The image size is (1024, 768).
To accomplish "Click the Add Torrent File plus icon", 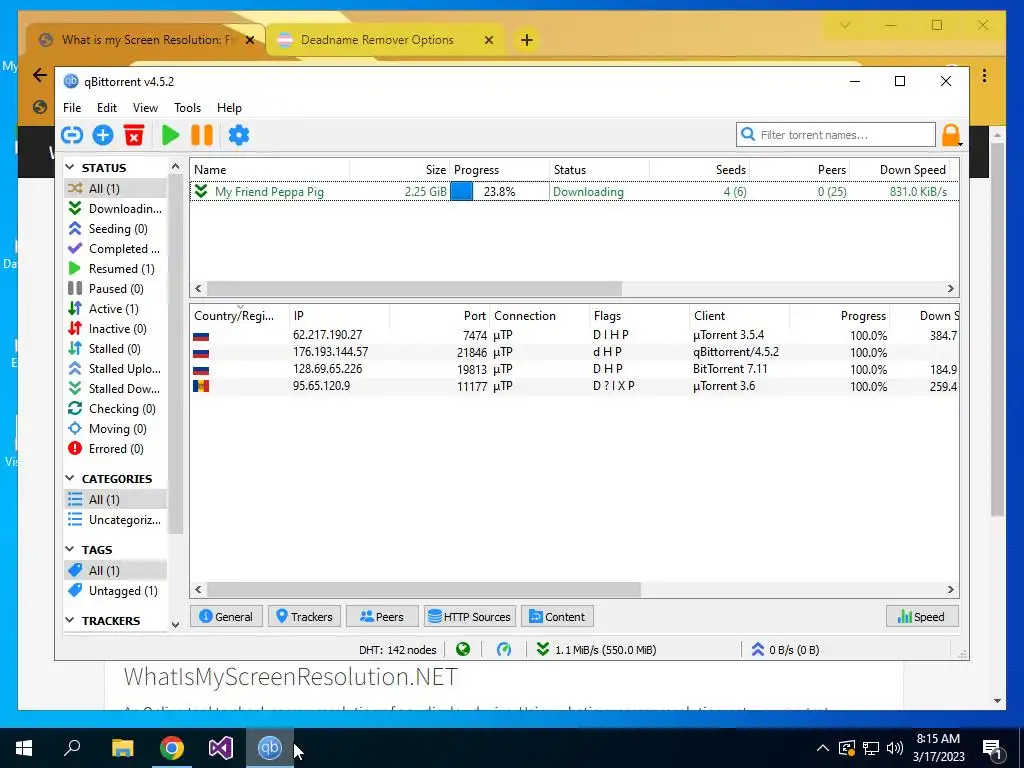I will tap(103, 135).
